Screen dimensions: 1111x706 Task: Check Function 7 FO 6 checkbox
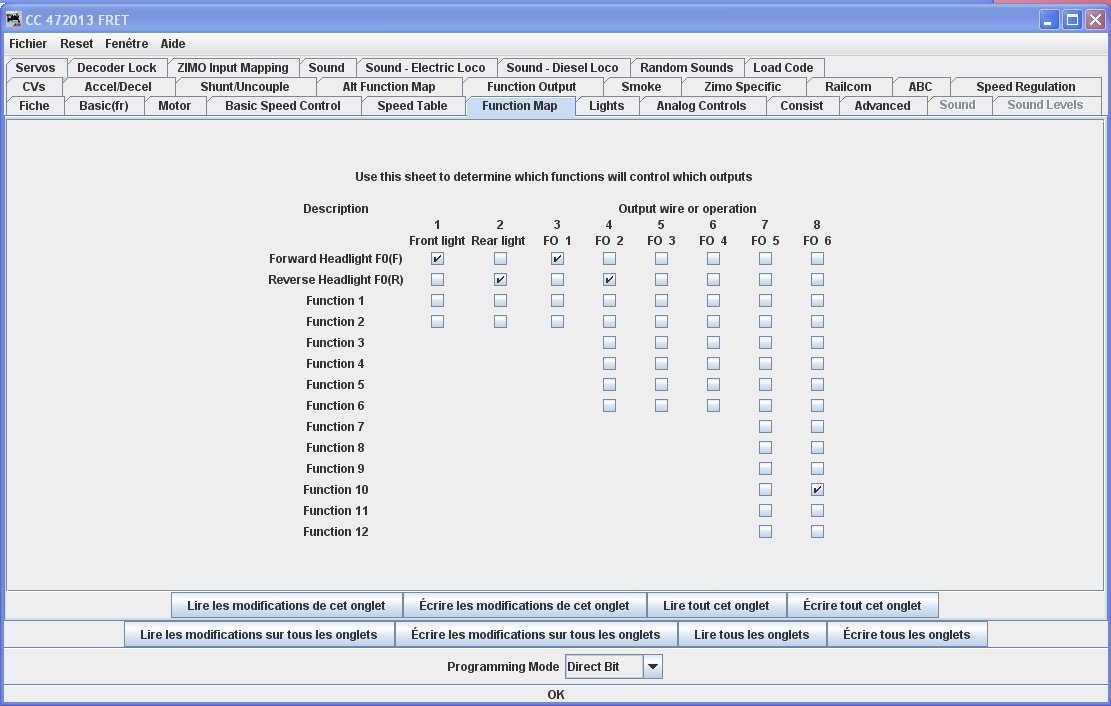817,427
